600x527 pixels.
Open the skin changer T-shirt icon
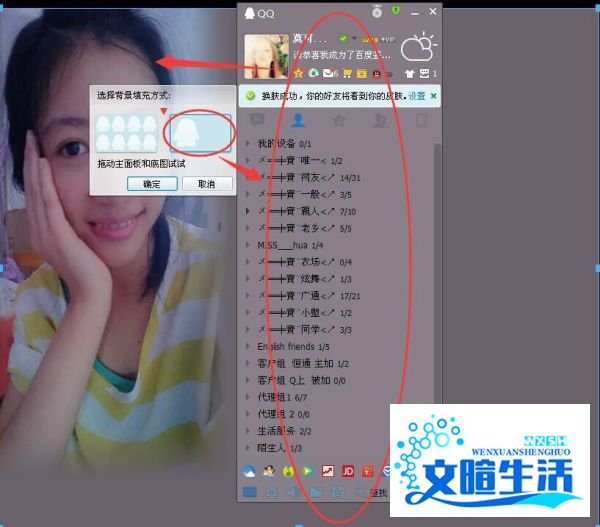click(x=409, y=73)
